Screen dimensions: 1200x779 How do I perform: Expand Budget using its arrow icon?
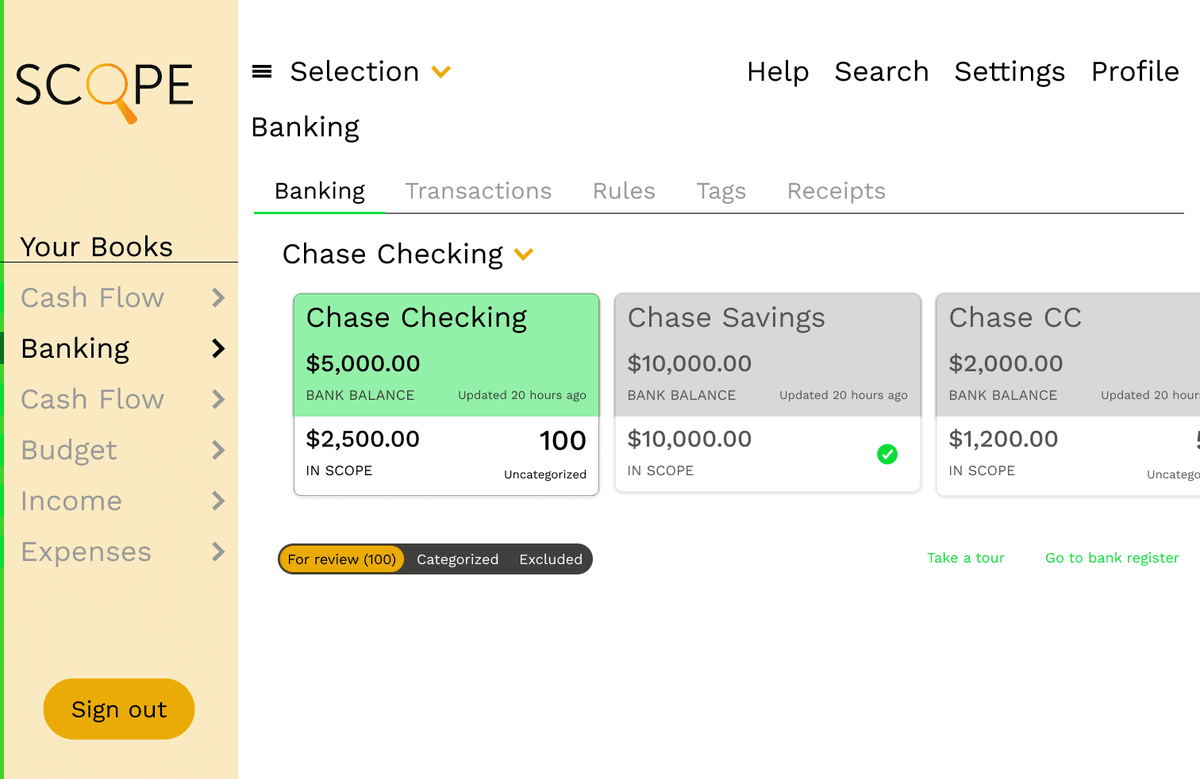218,450
